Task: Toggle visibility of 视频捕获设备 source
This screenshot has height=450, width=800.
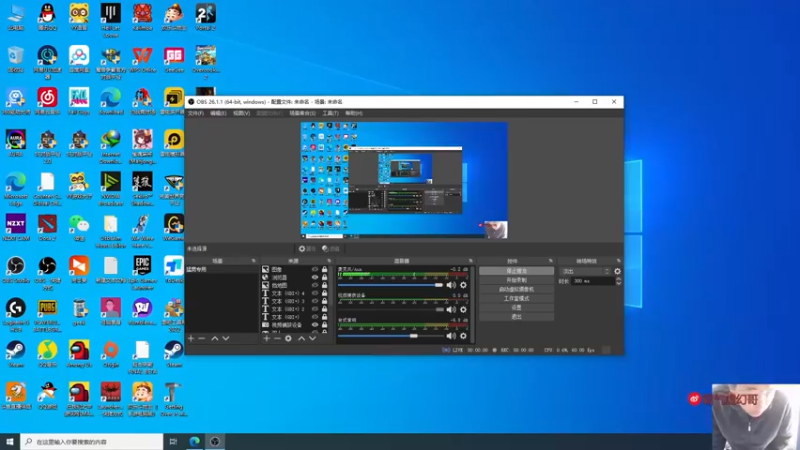Action: click(x=315, y=324)
